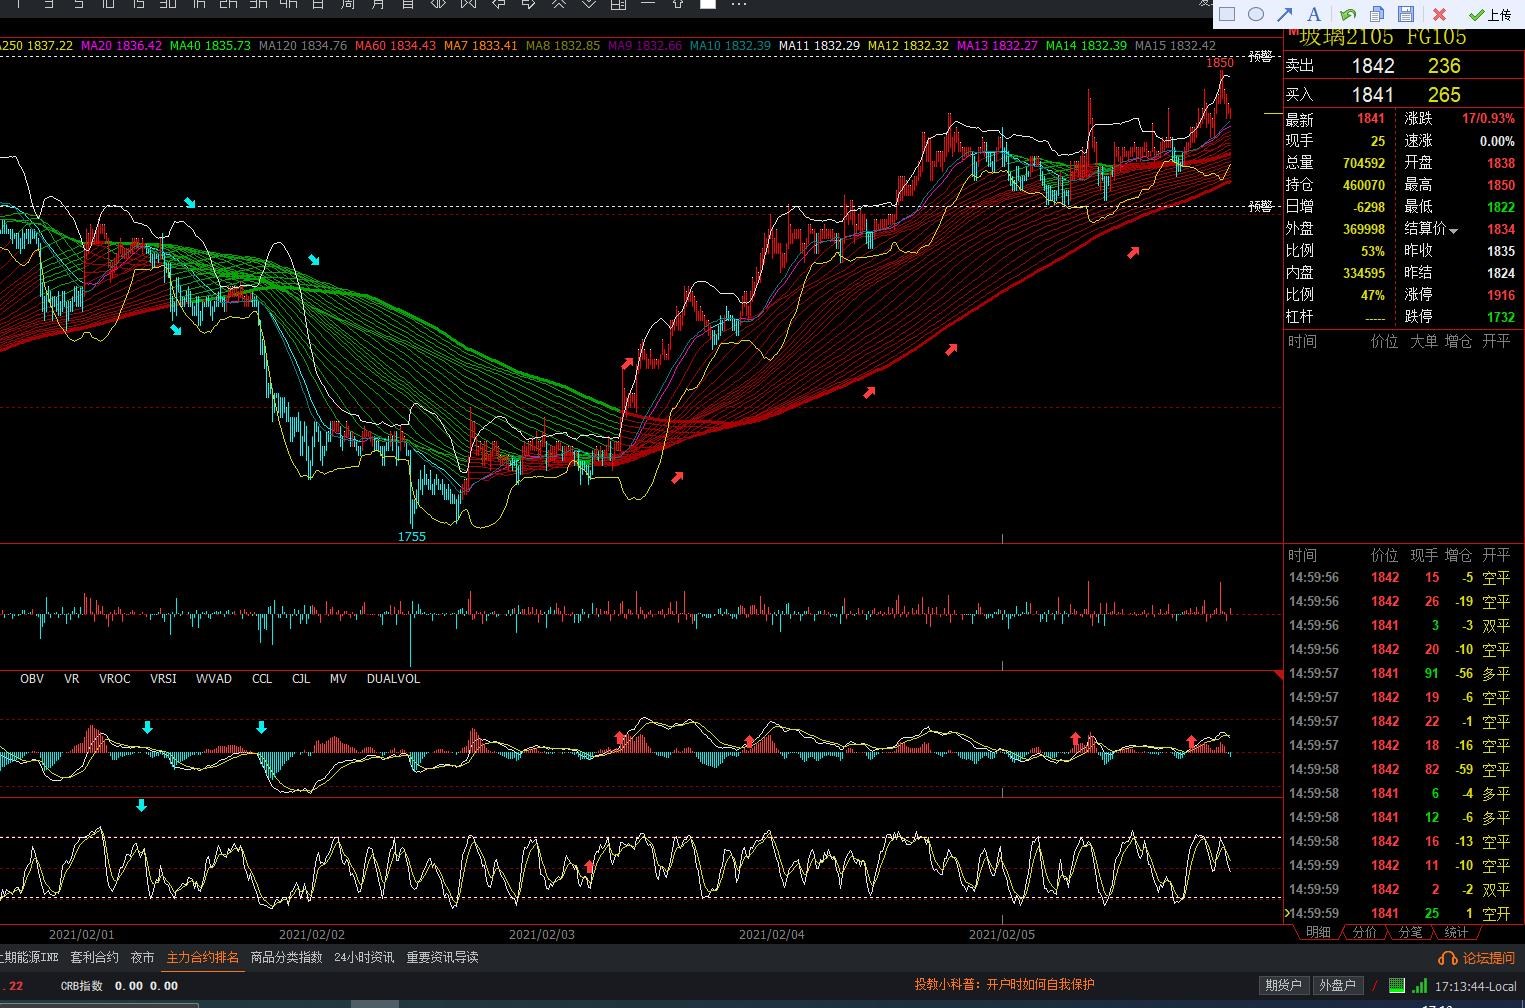Switch to the 明细 tab
This screenshot has width=1525, height=1008.
1318,932
